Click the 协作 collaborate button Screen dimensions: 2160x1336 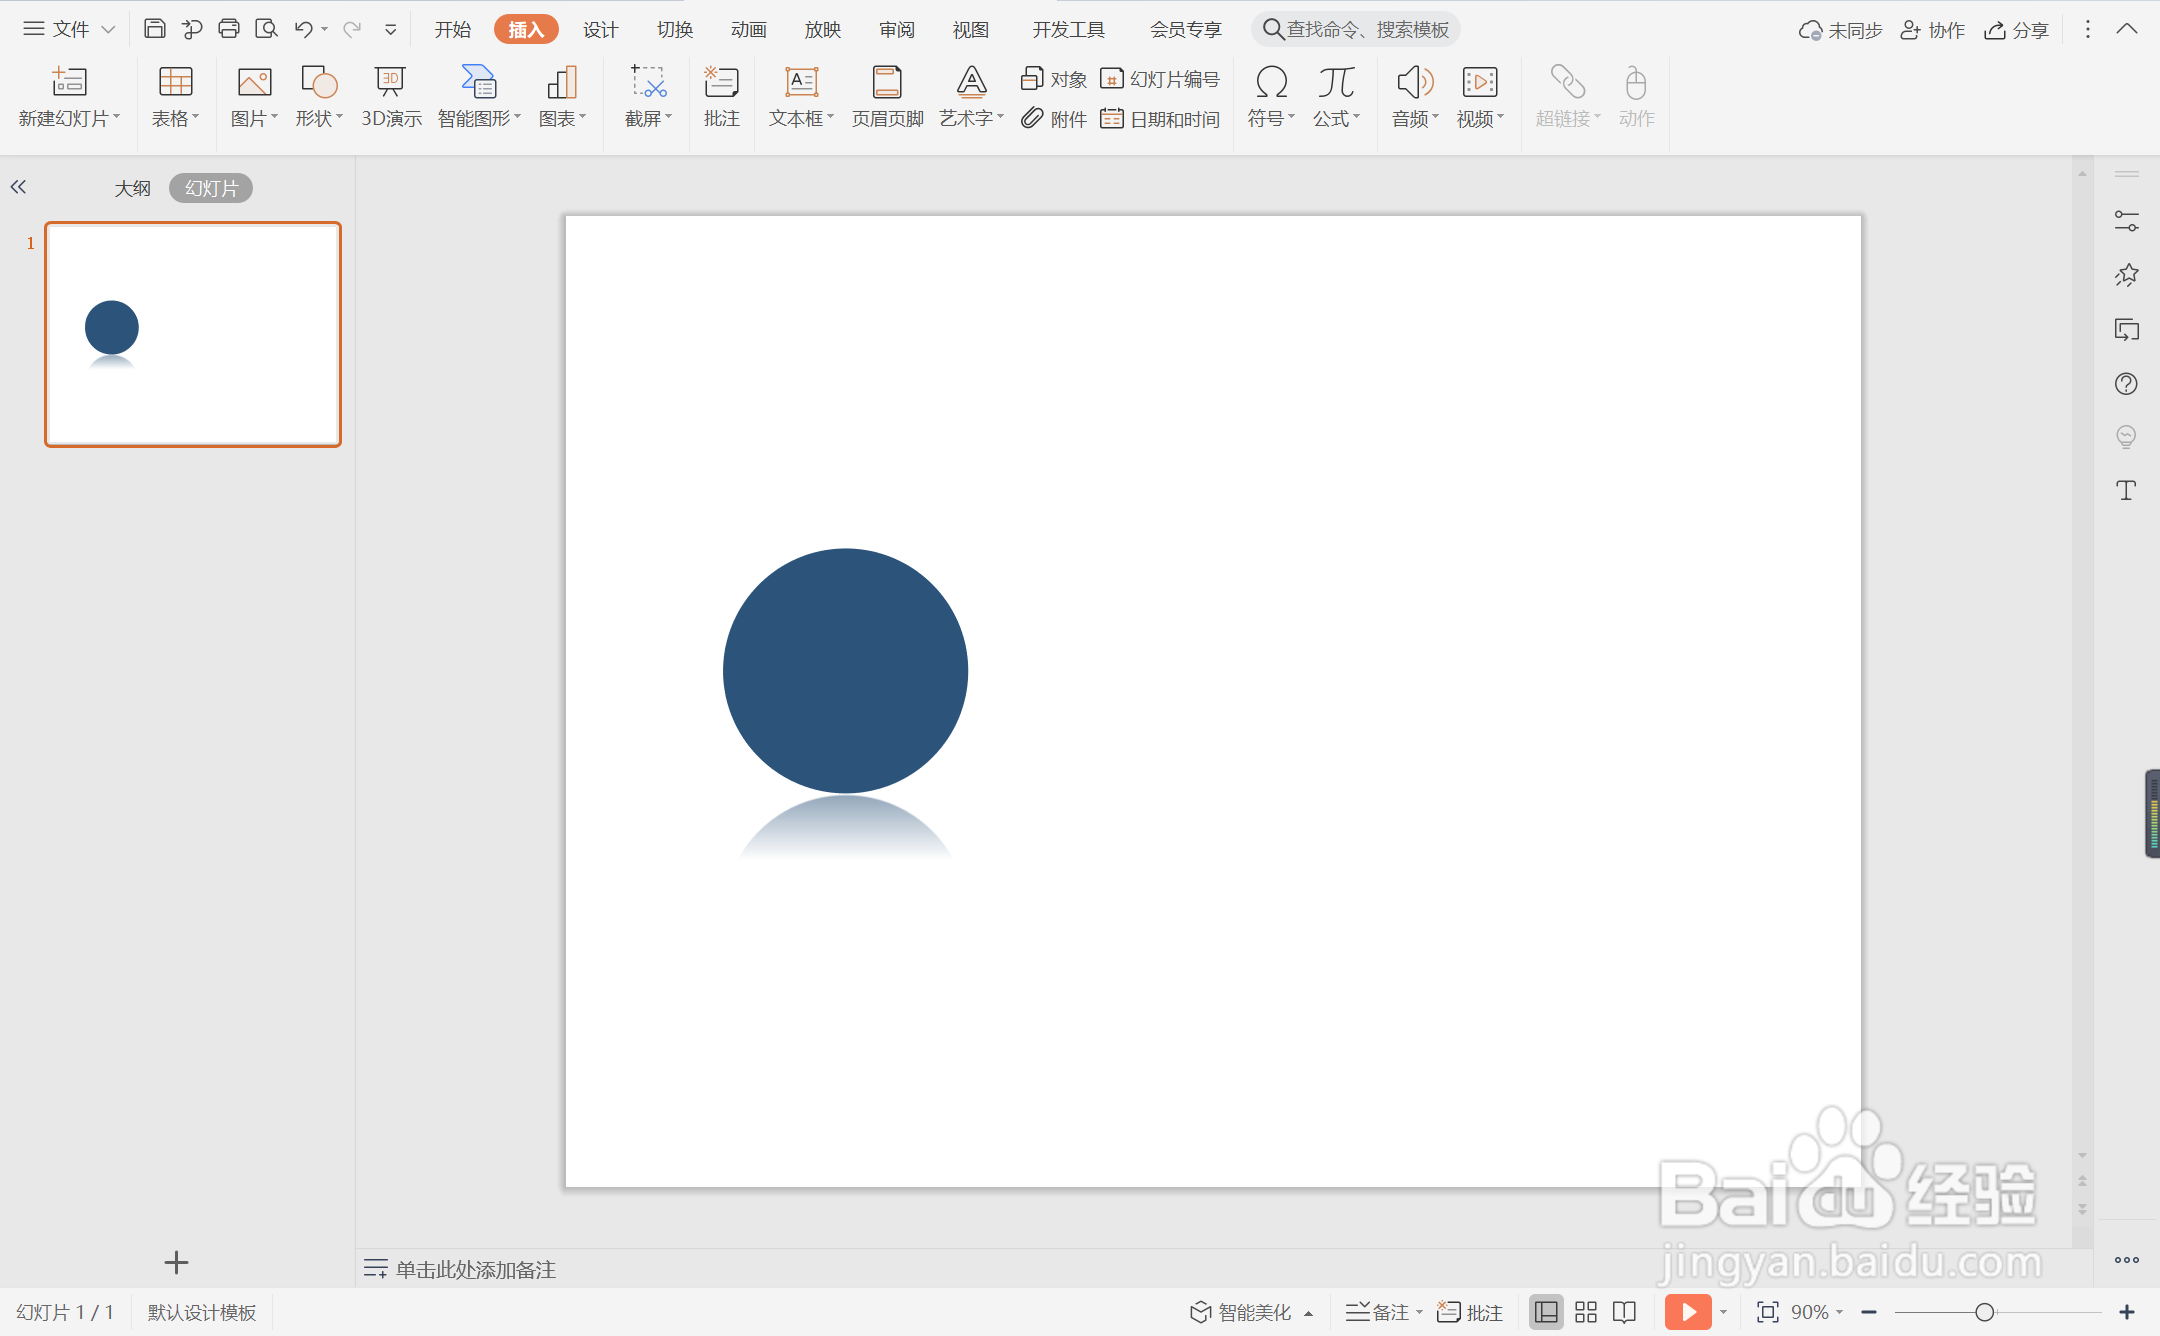click(1932, 30)
